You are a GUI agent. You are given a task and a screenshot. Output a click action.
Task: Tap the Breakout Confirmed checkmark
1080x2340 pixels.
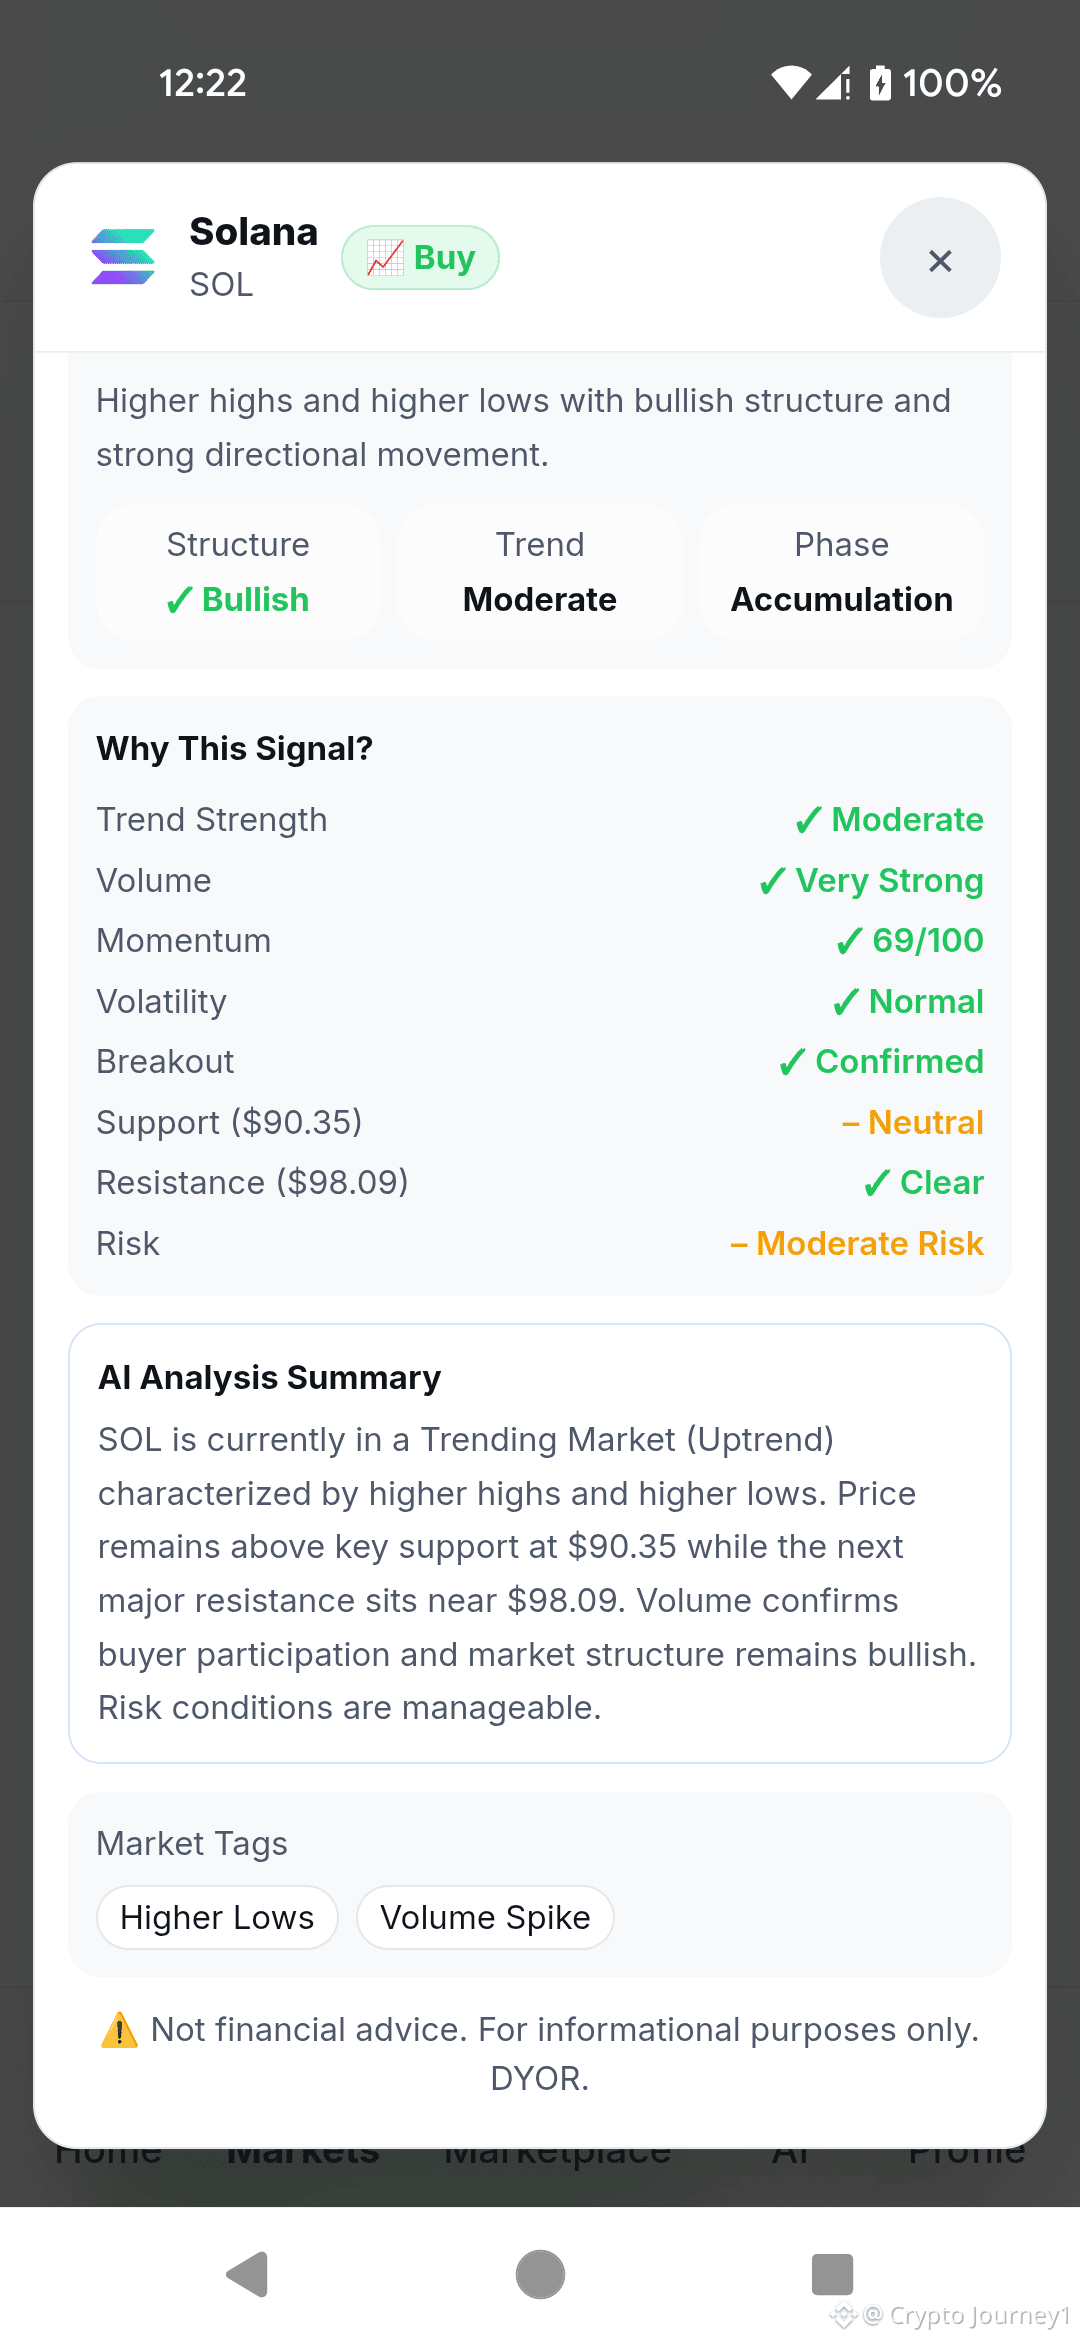tap(792, 1062)
